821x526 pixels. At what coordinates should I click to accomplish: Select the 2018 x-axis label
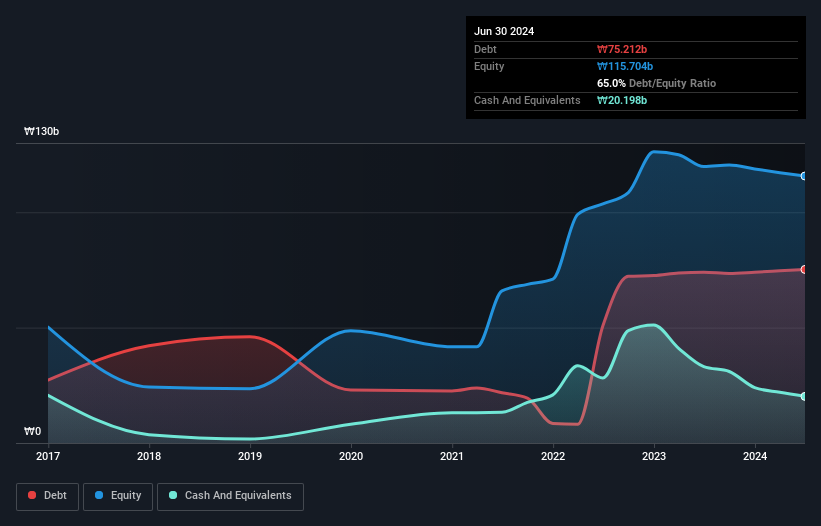(149, 456)
